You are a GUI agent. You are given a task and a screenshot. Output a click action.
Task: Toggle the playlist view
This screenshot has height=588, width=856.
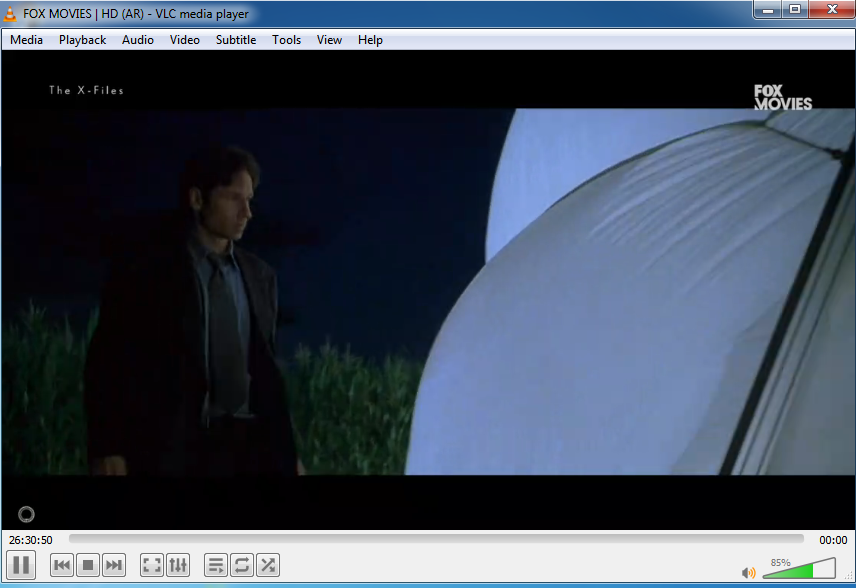point(216,565)
